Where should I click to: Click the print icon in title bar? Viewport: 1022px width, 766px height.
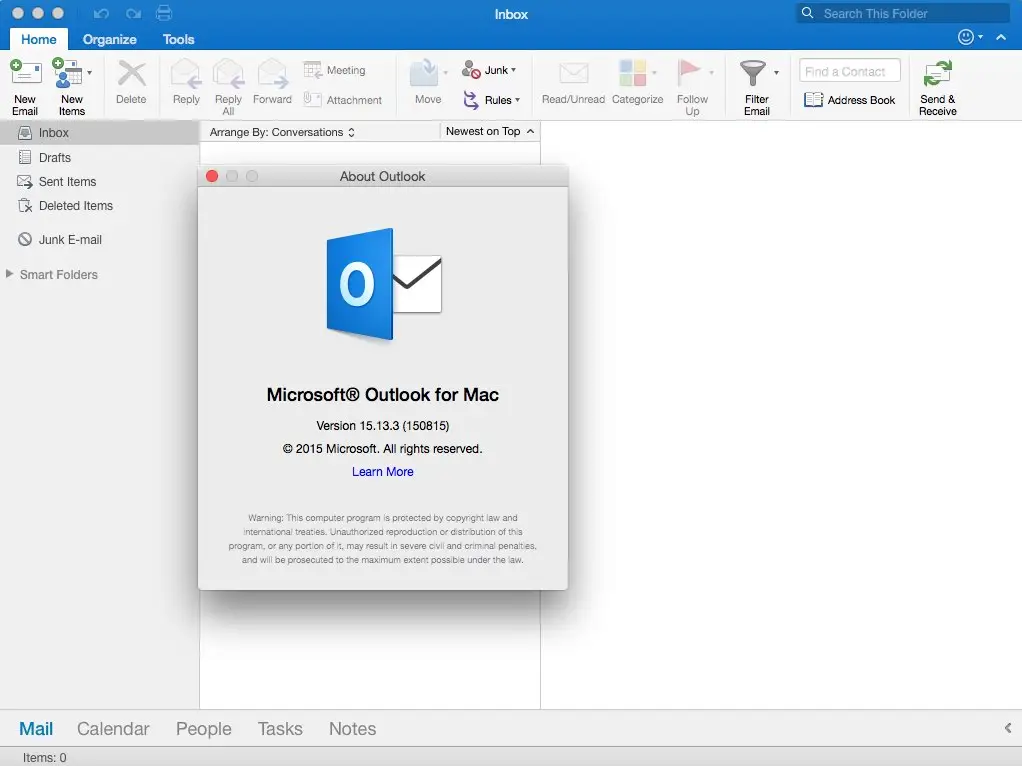(164, 14)
